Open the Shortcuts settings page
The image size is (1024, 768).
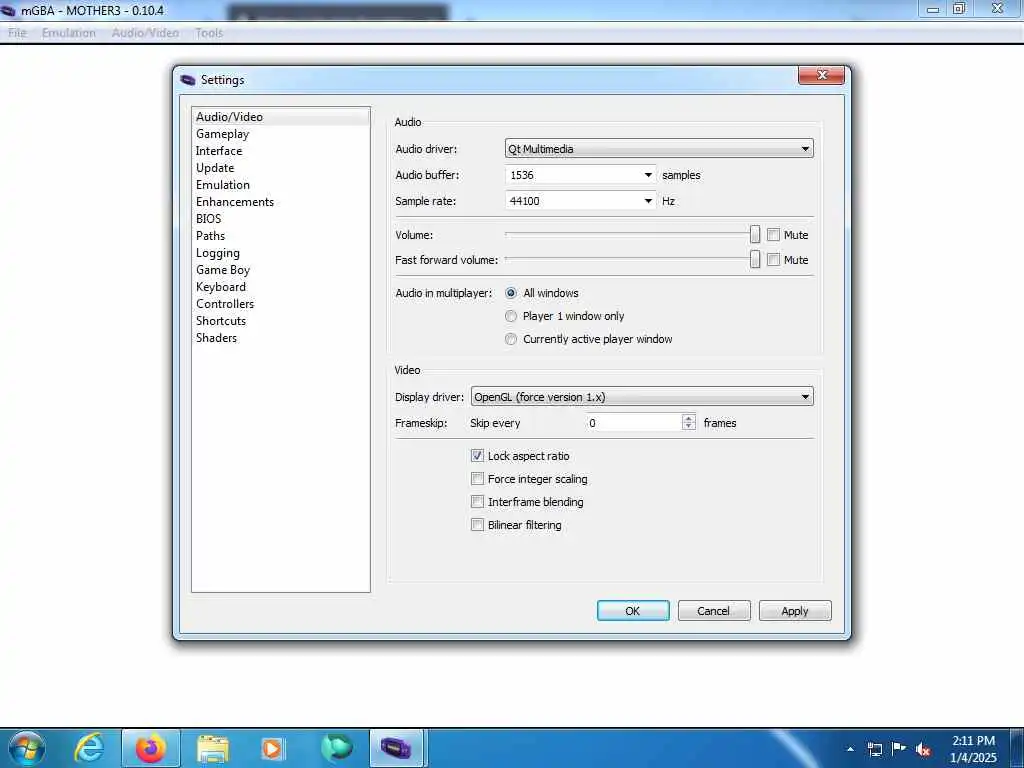tap(281, 321)
